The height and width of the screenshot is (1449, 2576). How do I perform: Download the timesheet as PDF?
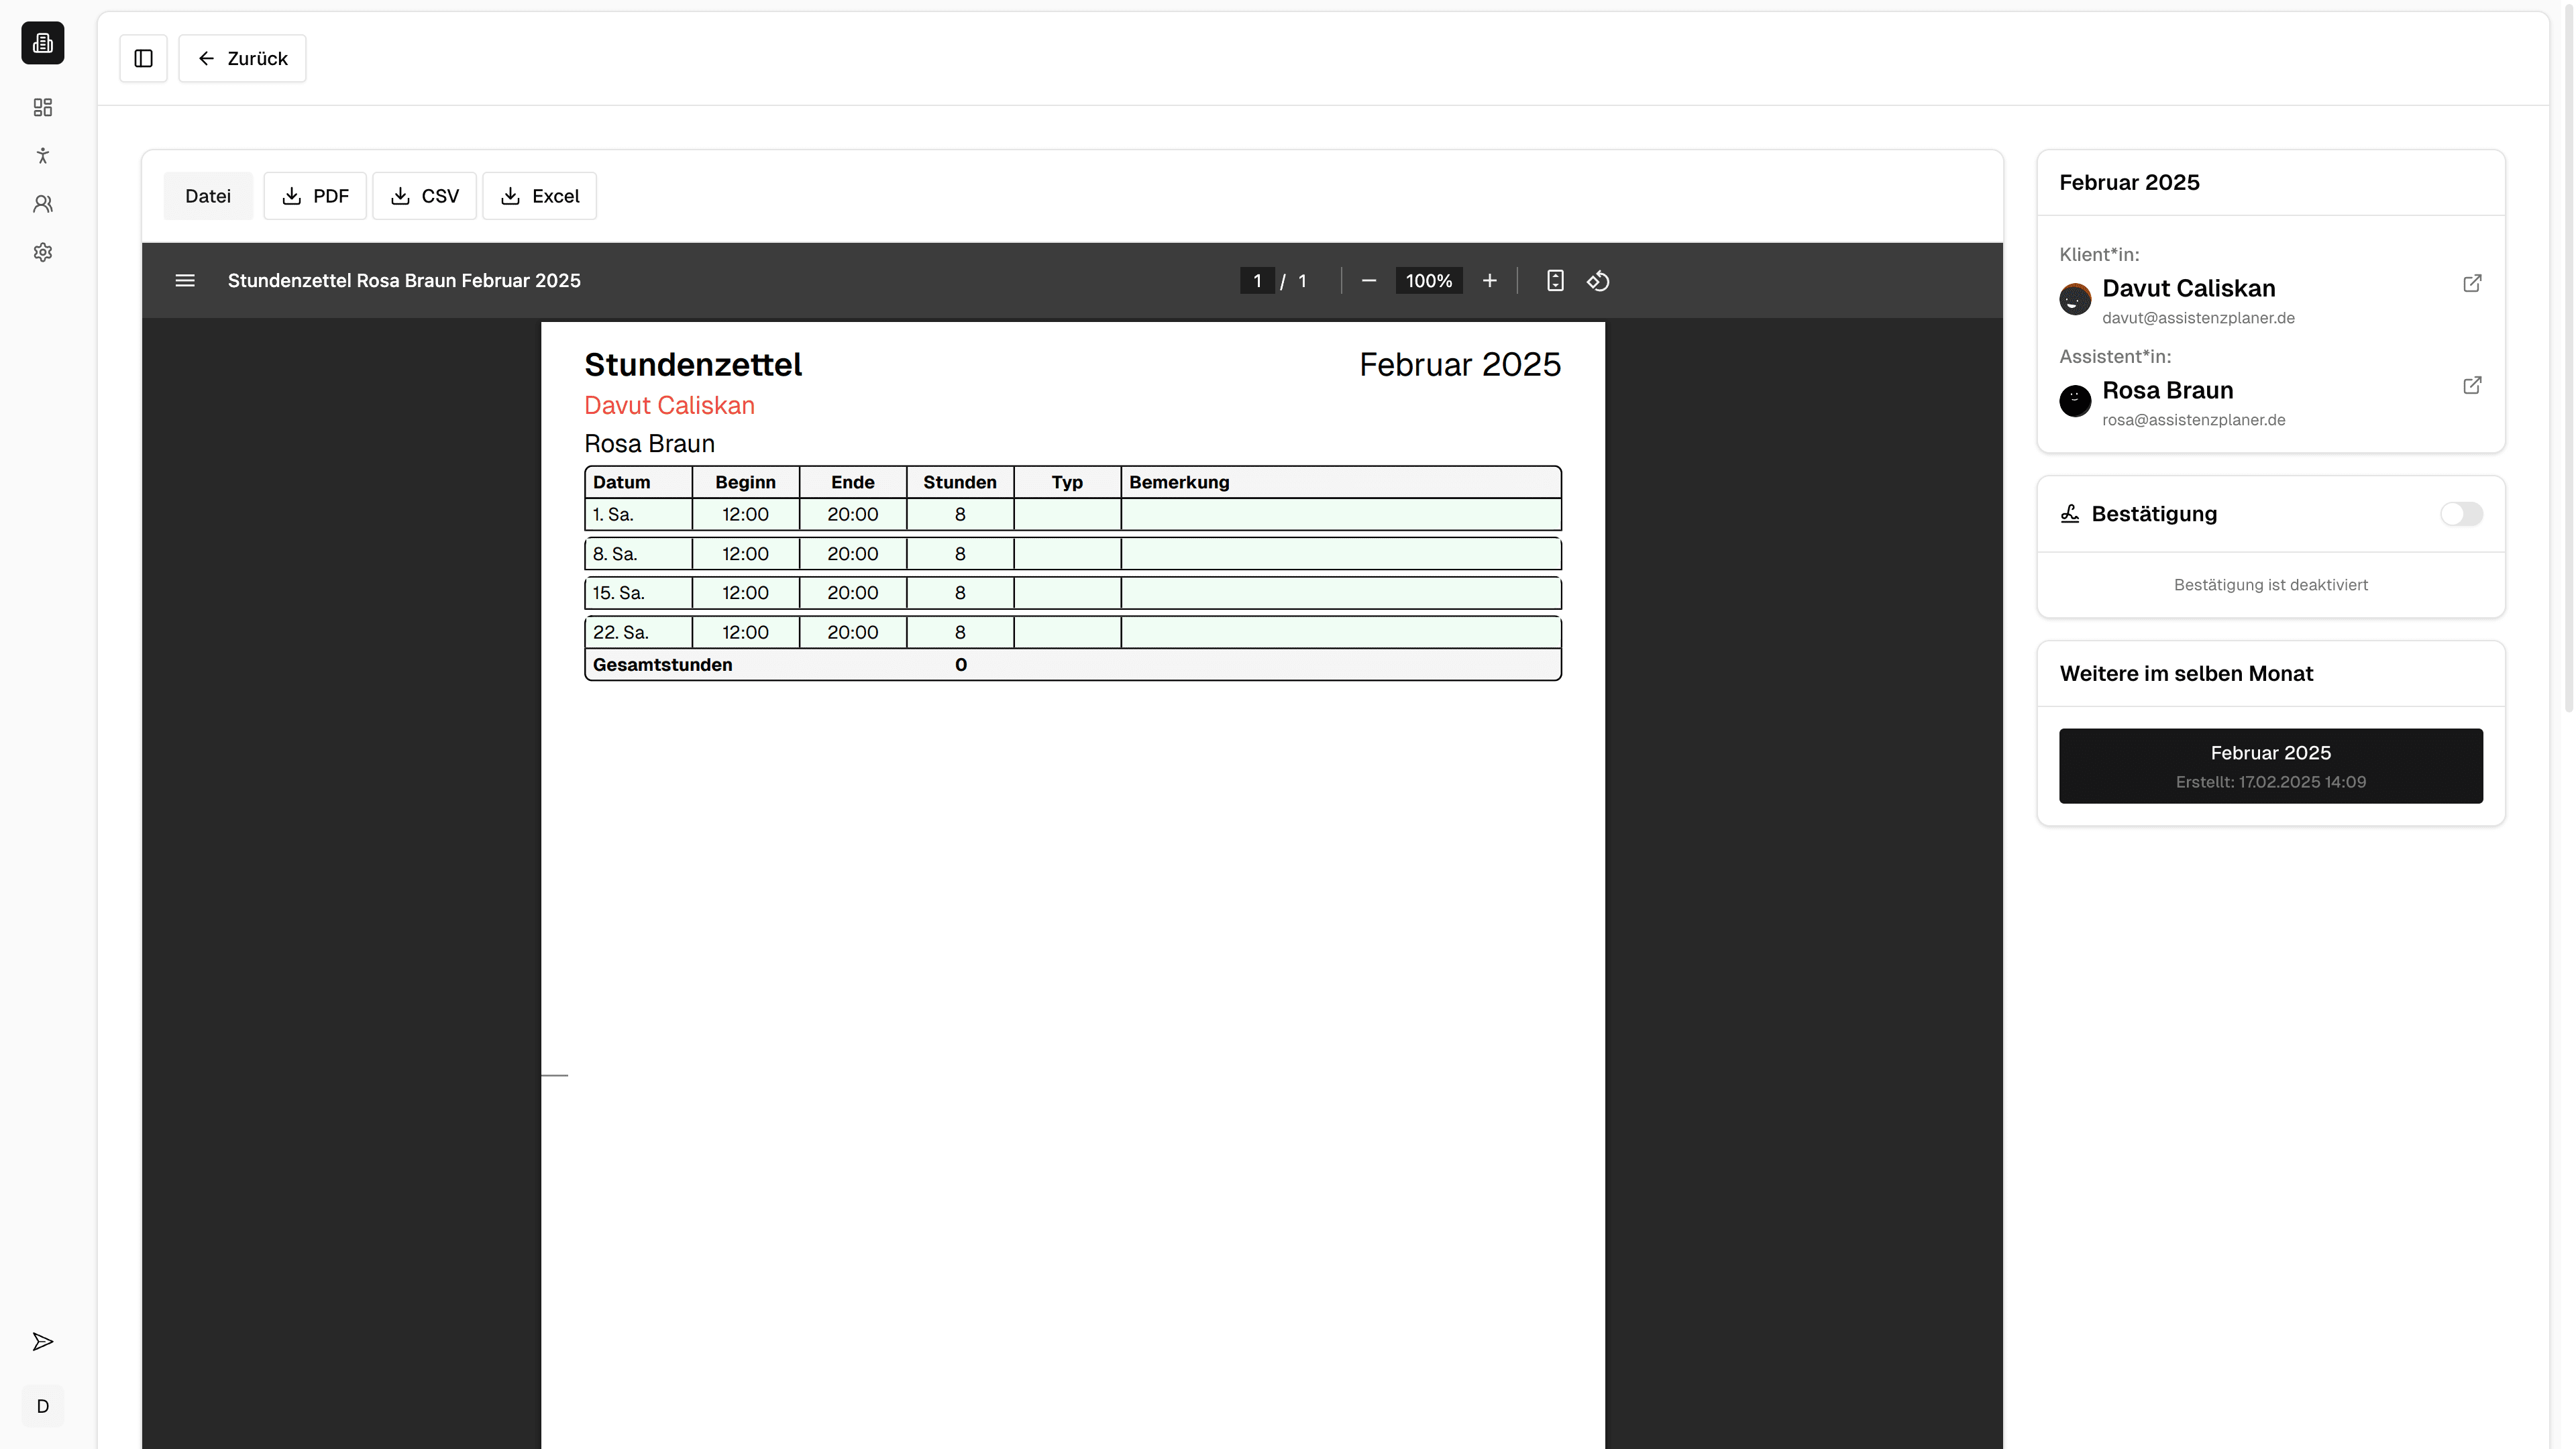(x=315, y=196)
